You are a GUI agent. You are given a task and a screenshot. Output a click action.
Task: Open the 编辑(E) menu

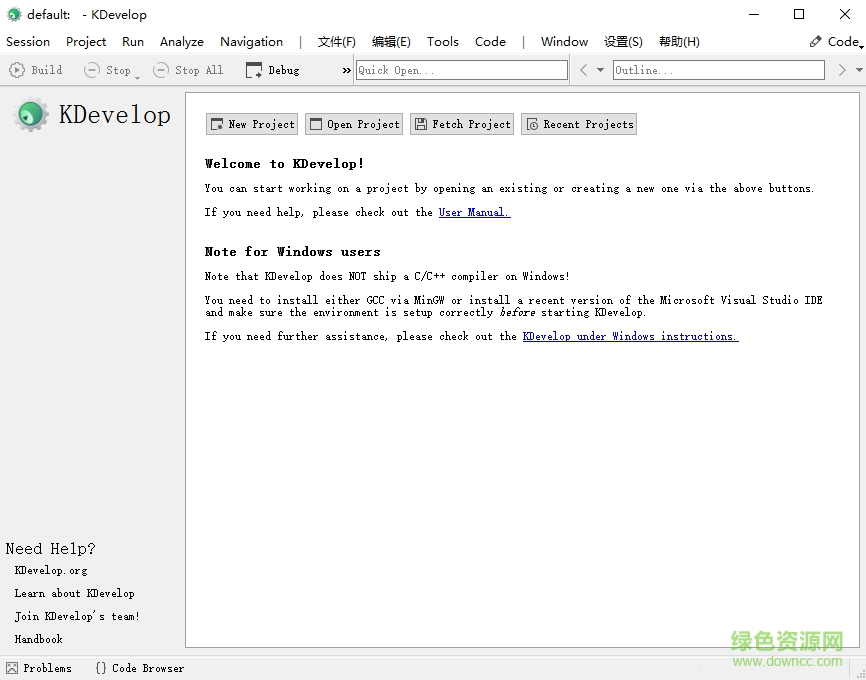coord(391,41)
